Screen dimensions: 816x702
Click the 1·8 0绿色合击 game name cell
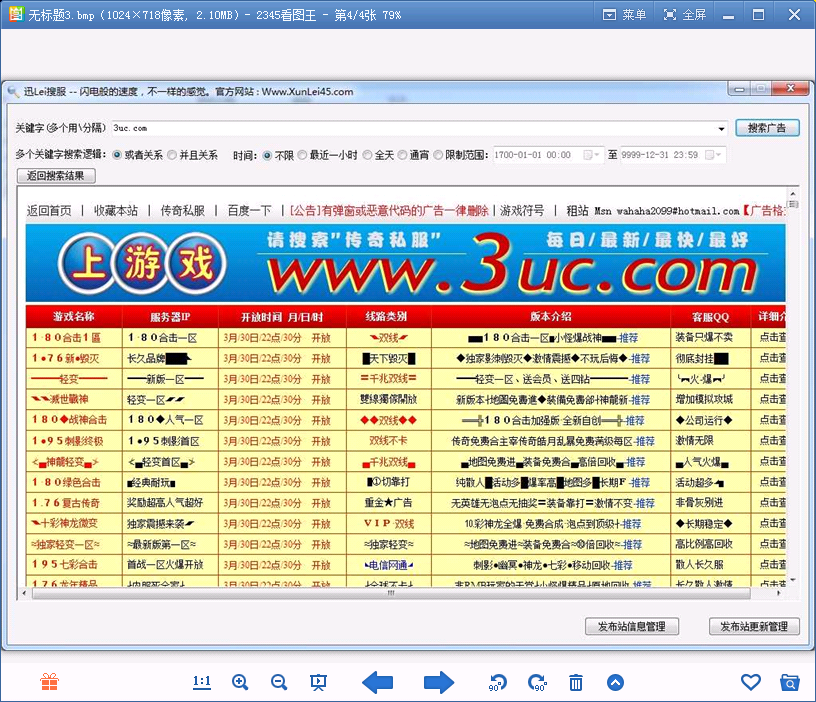coord(74,482)
